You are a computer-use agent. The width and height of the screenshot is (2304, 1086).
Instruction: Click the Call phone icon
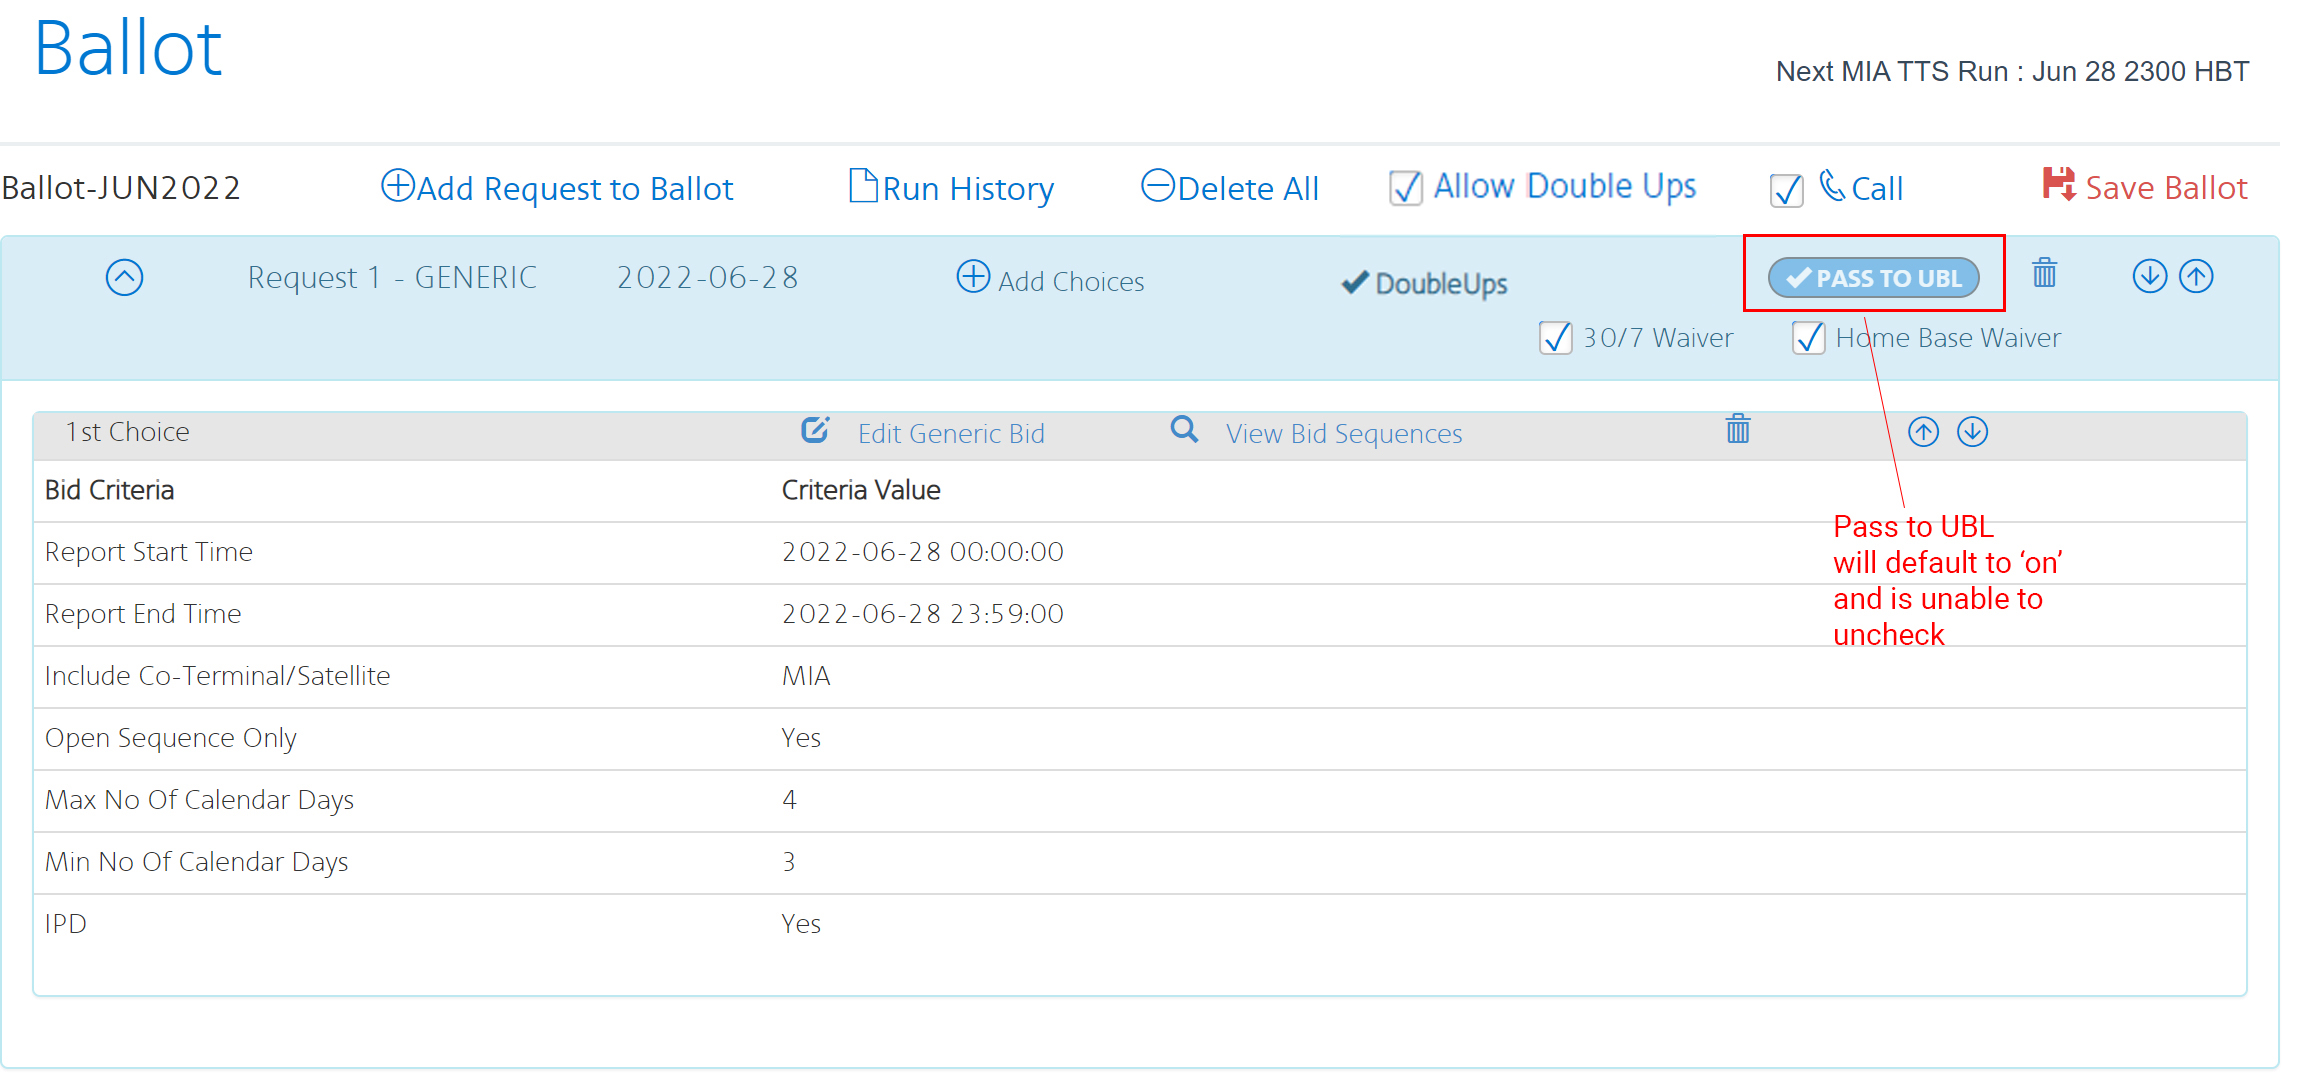1832,186
